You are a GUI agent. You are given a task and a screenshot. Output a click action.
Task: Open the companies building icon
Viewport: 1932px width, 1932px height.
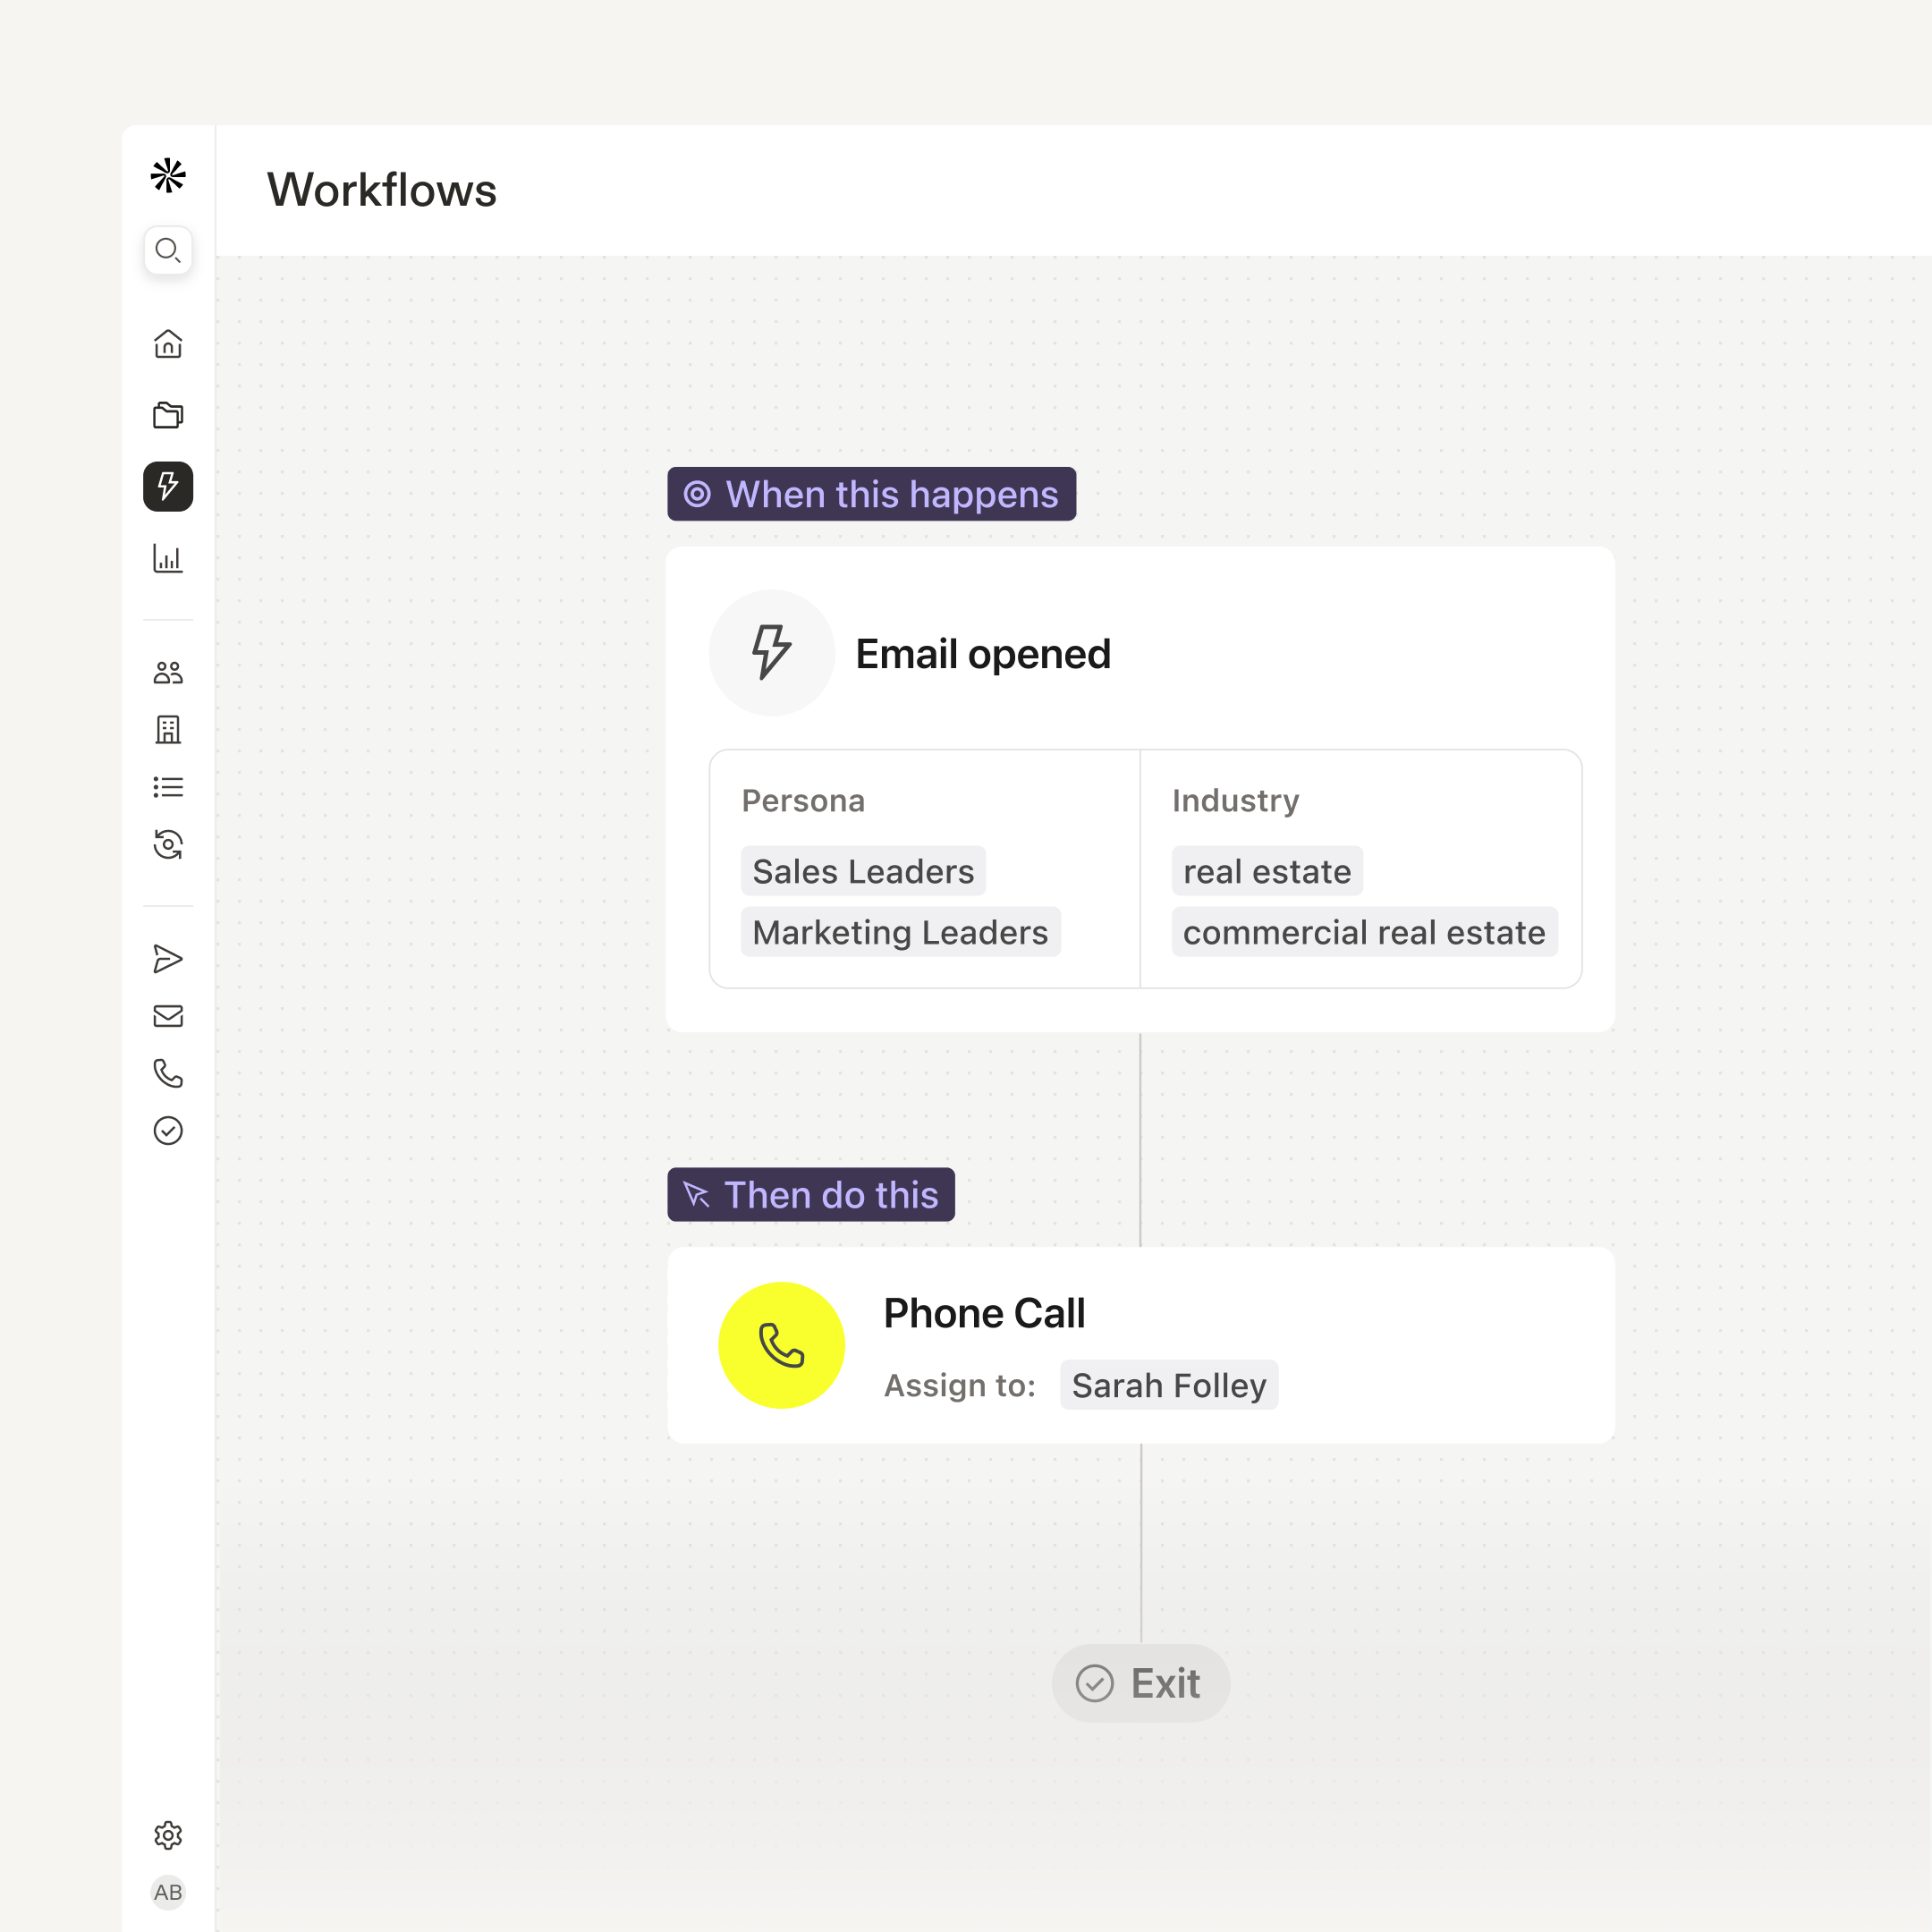[168, 730]
